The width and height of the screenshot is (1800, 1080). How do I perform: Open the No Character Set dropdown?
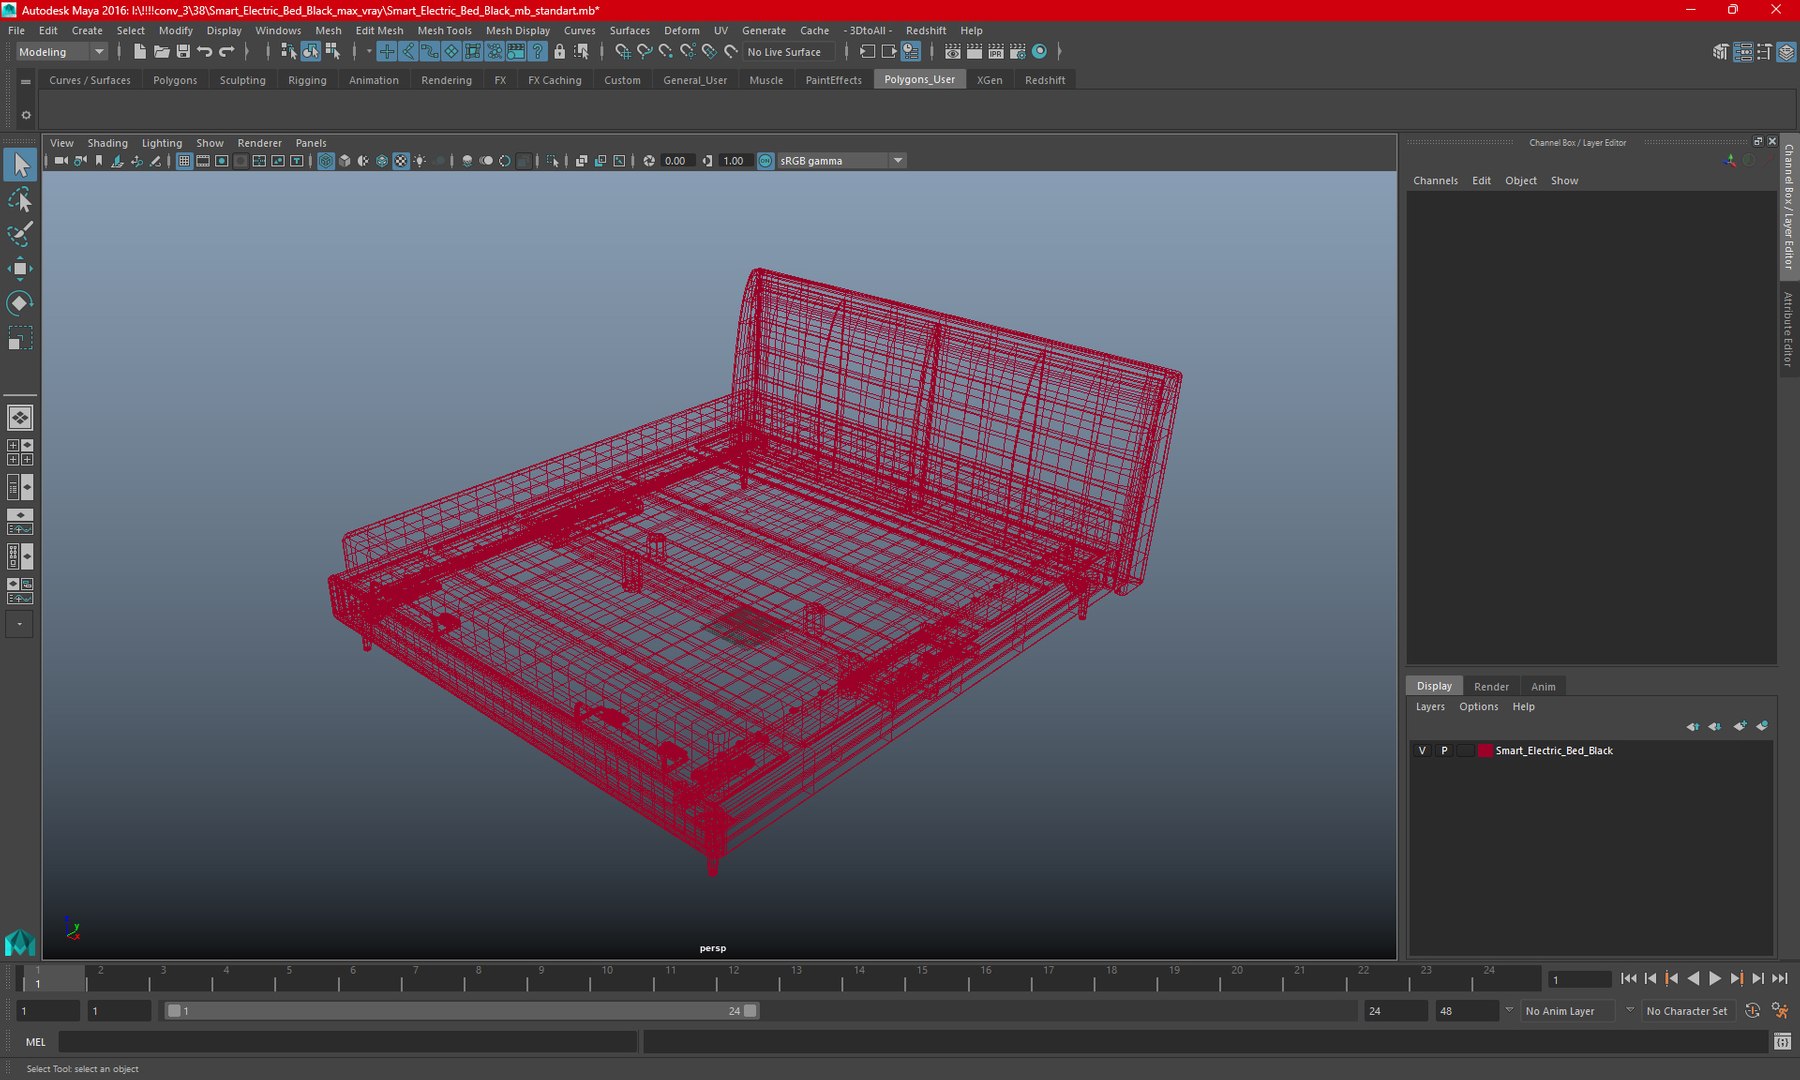[x=1686, y=1011]
